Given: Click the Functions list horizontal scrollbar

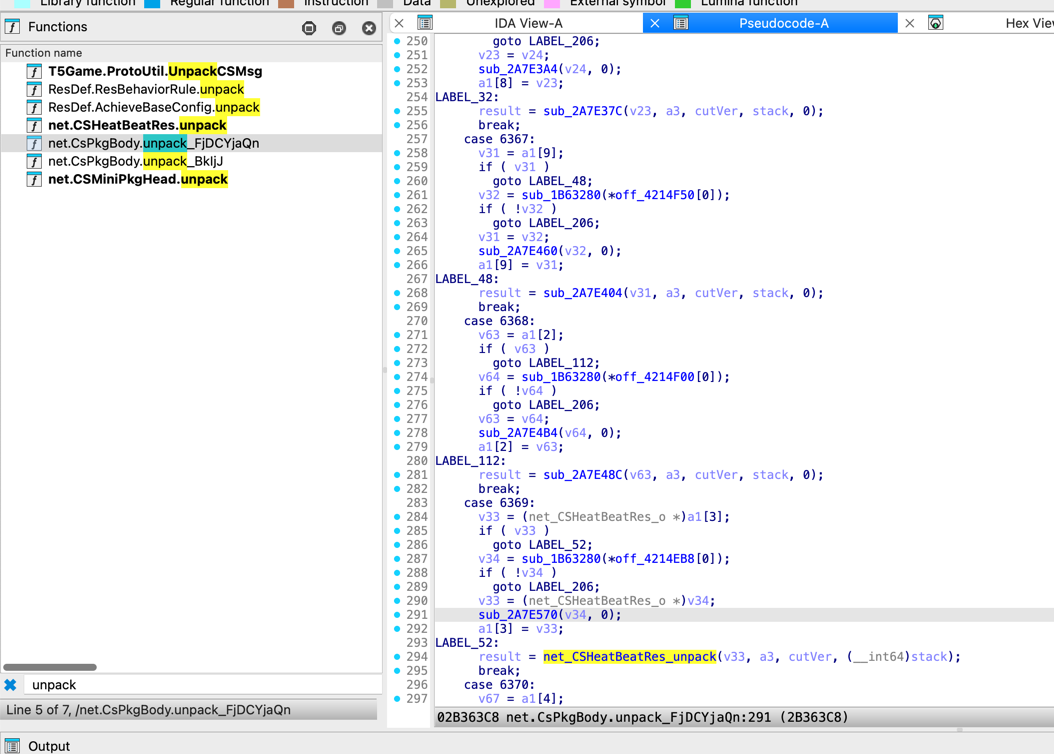Looking at the screenshot, I should pos(50,667).
